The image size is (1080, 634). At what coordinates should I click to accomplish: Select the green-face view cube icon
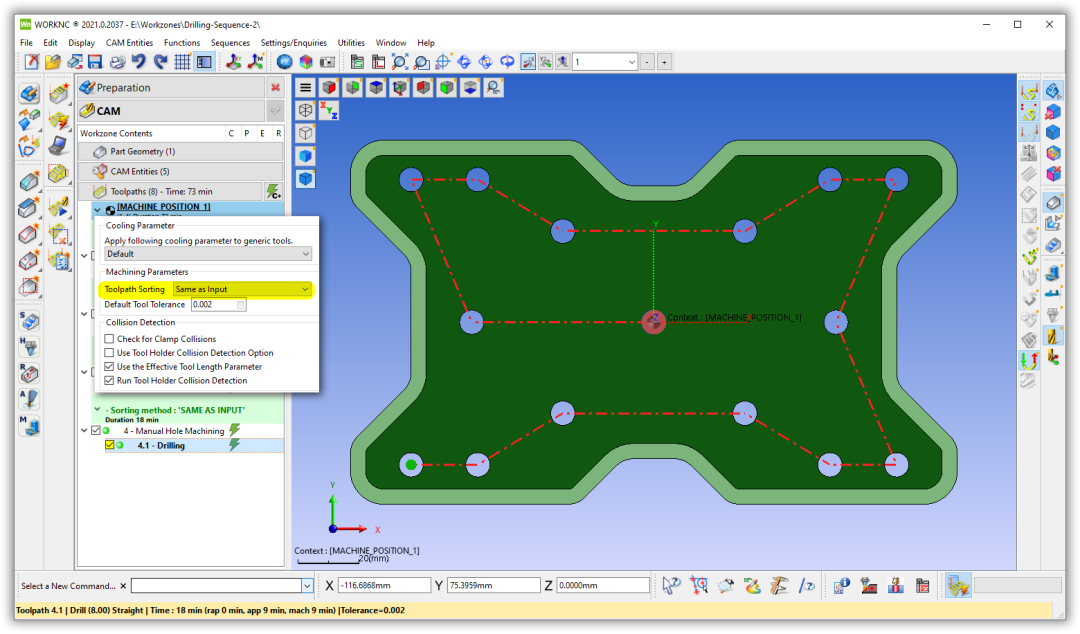pyautogui.click(x=353, y=88)
